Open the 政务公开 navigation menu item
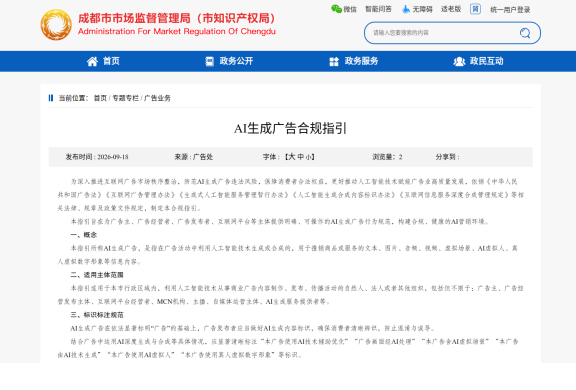Image resolution: width=576 pixels, height=390 pixels. click(236, 61)
